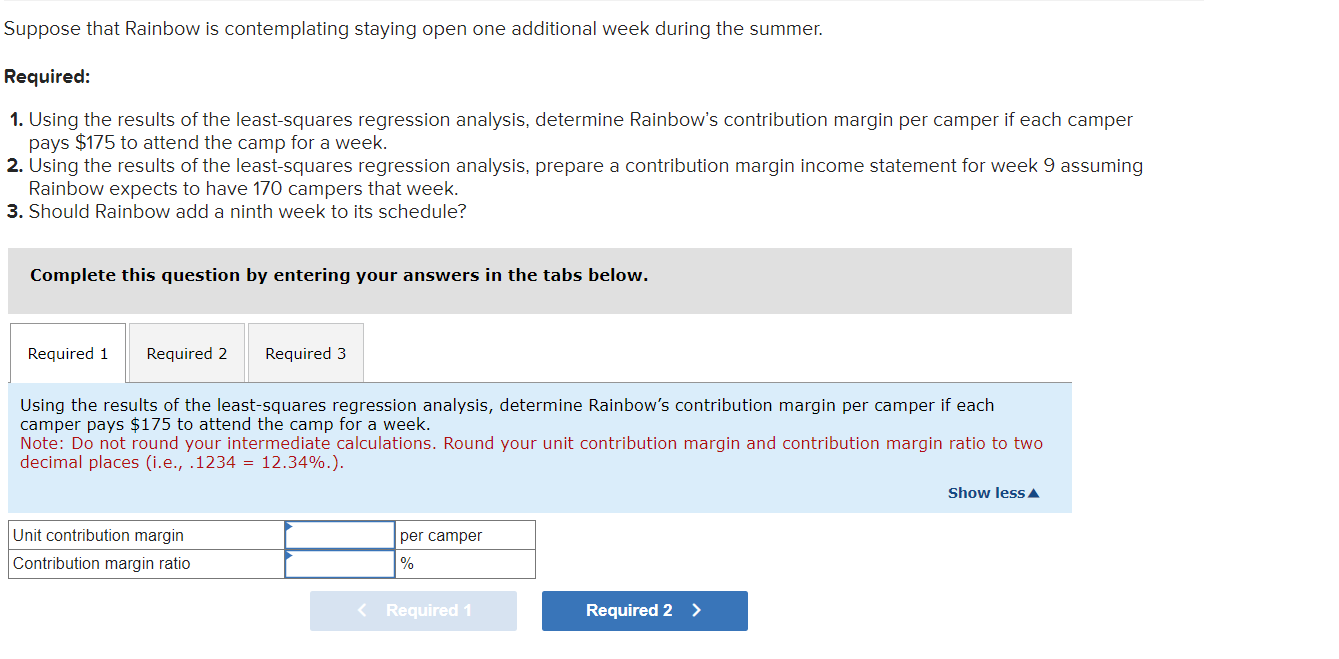Click the per camper label cell
Screen dimensions: 1339x659
pyautogui.click(x=465, y=535)
